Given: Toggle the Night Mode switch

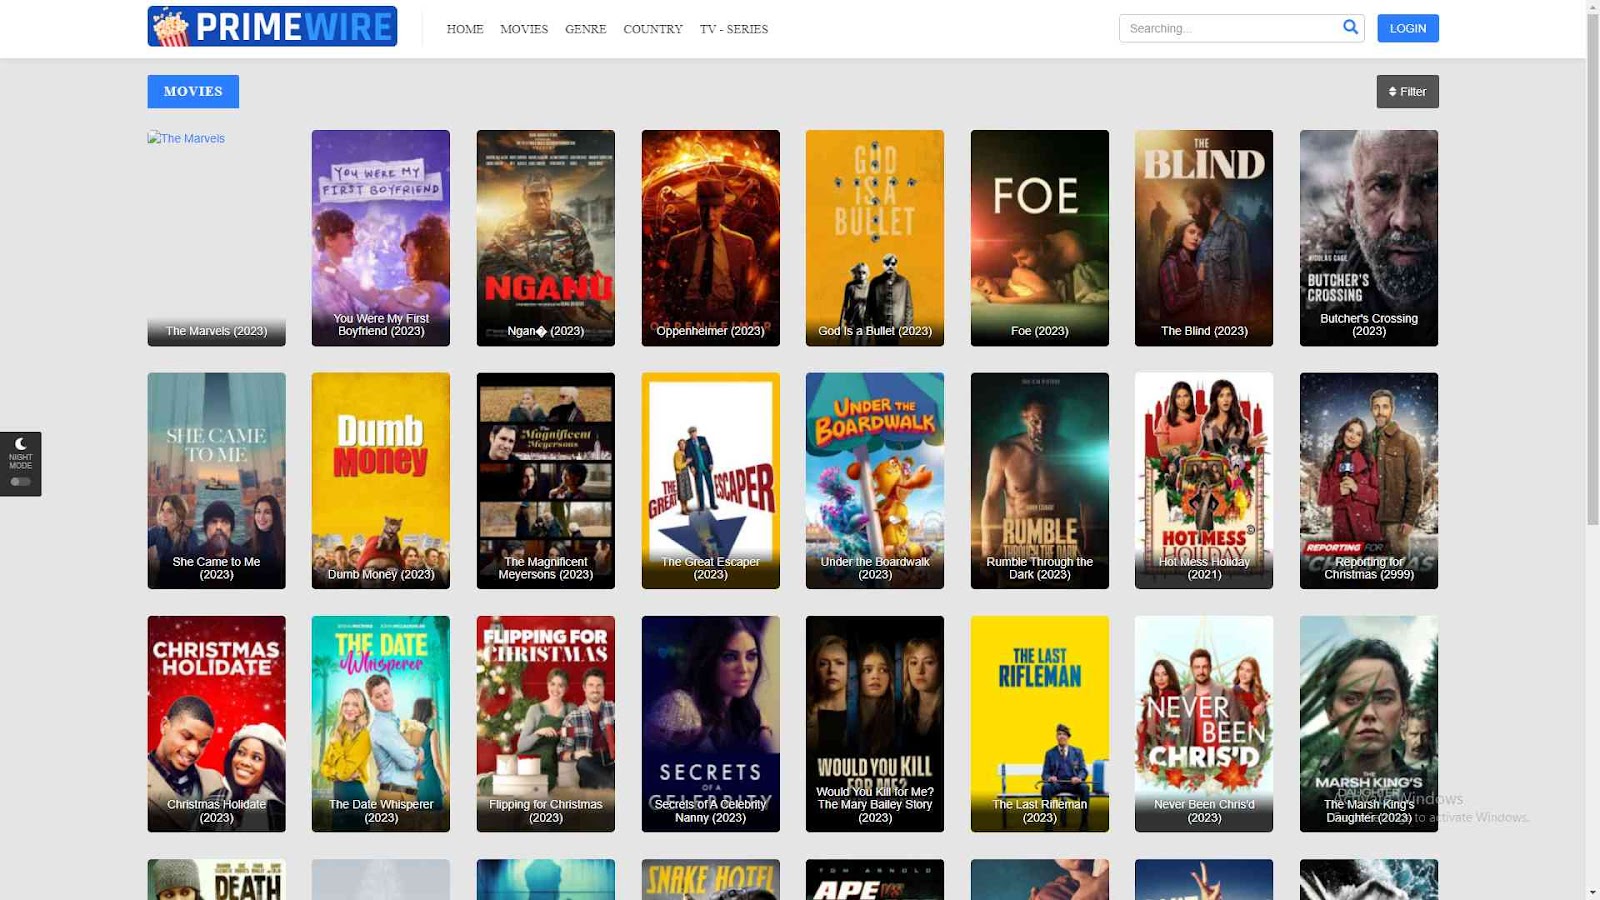Looking at the screenshot, I should 20,482.
